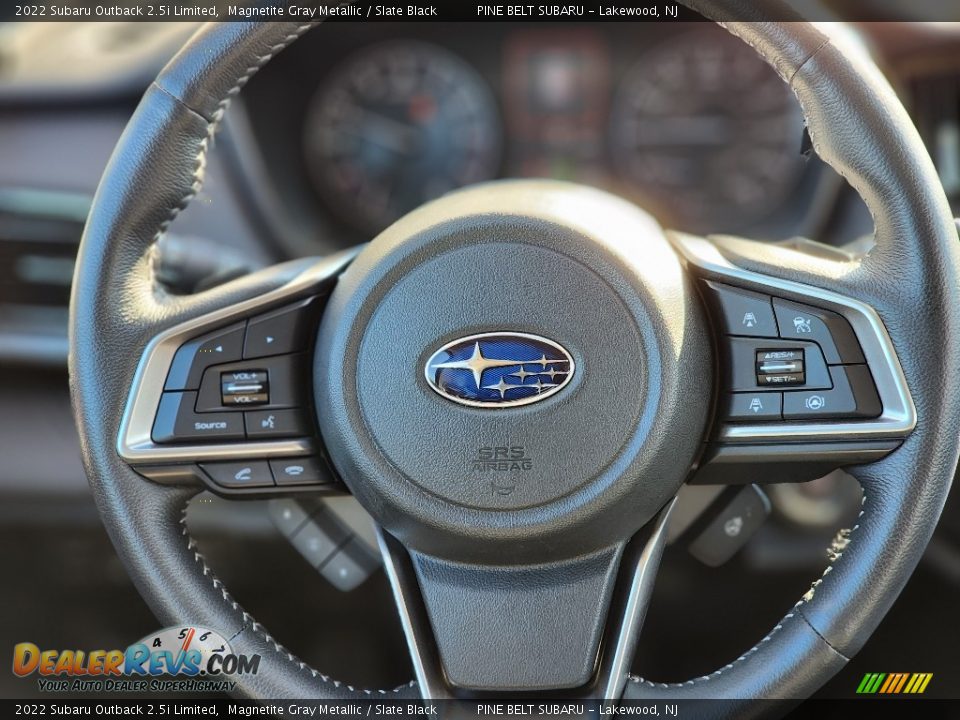Click the SRS AIRBAG label on the hub

(x=501, y=459)
